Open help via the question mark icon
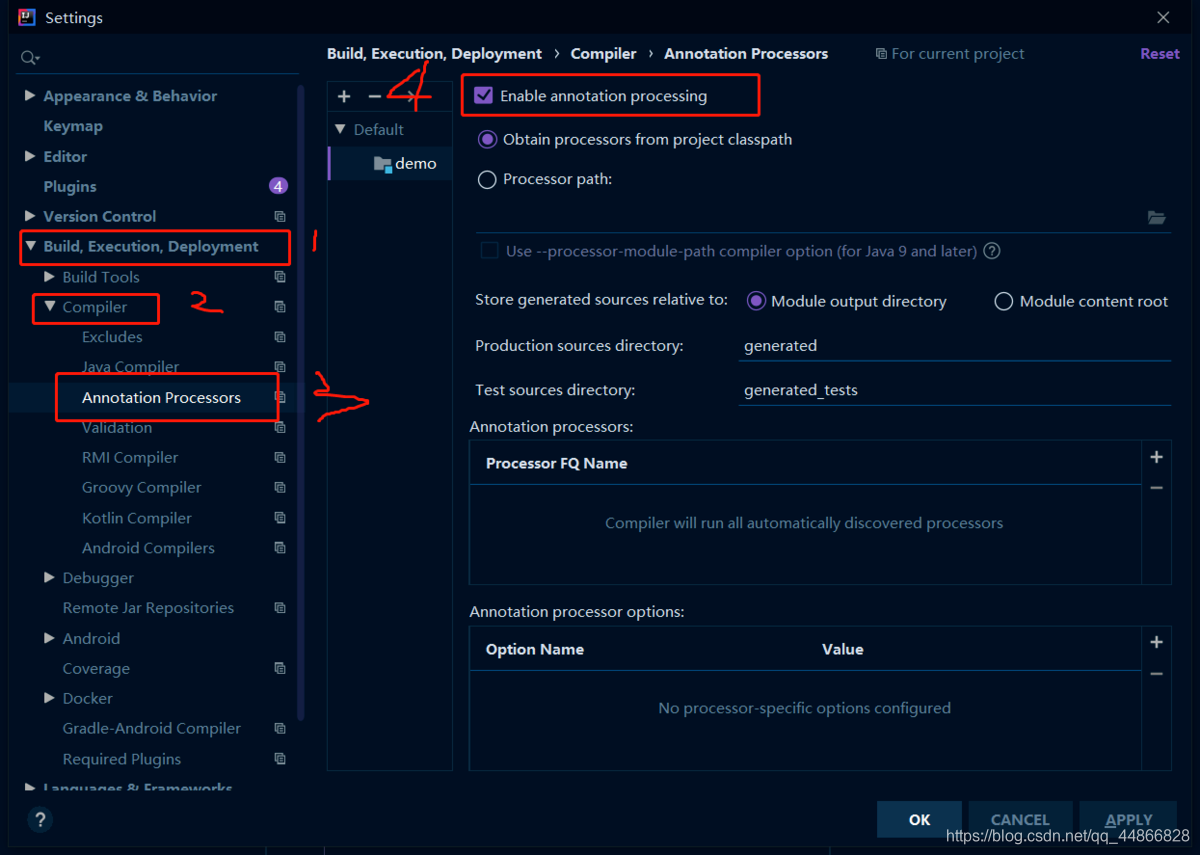Screen dimensions: 1200x855 (x=40, y=819)
